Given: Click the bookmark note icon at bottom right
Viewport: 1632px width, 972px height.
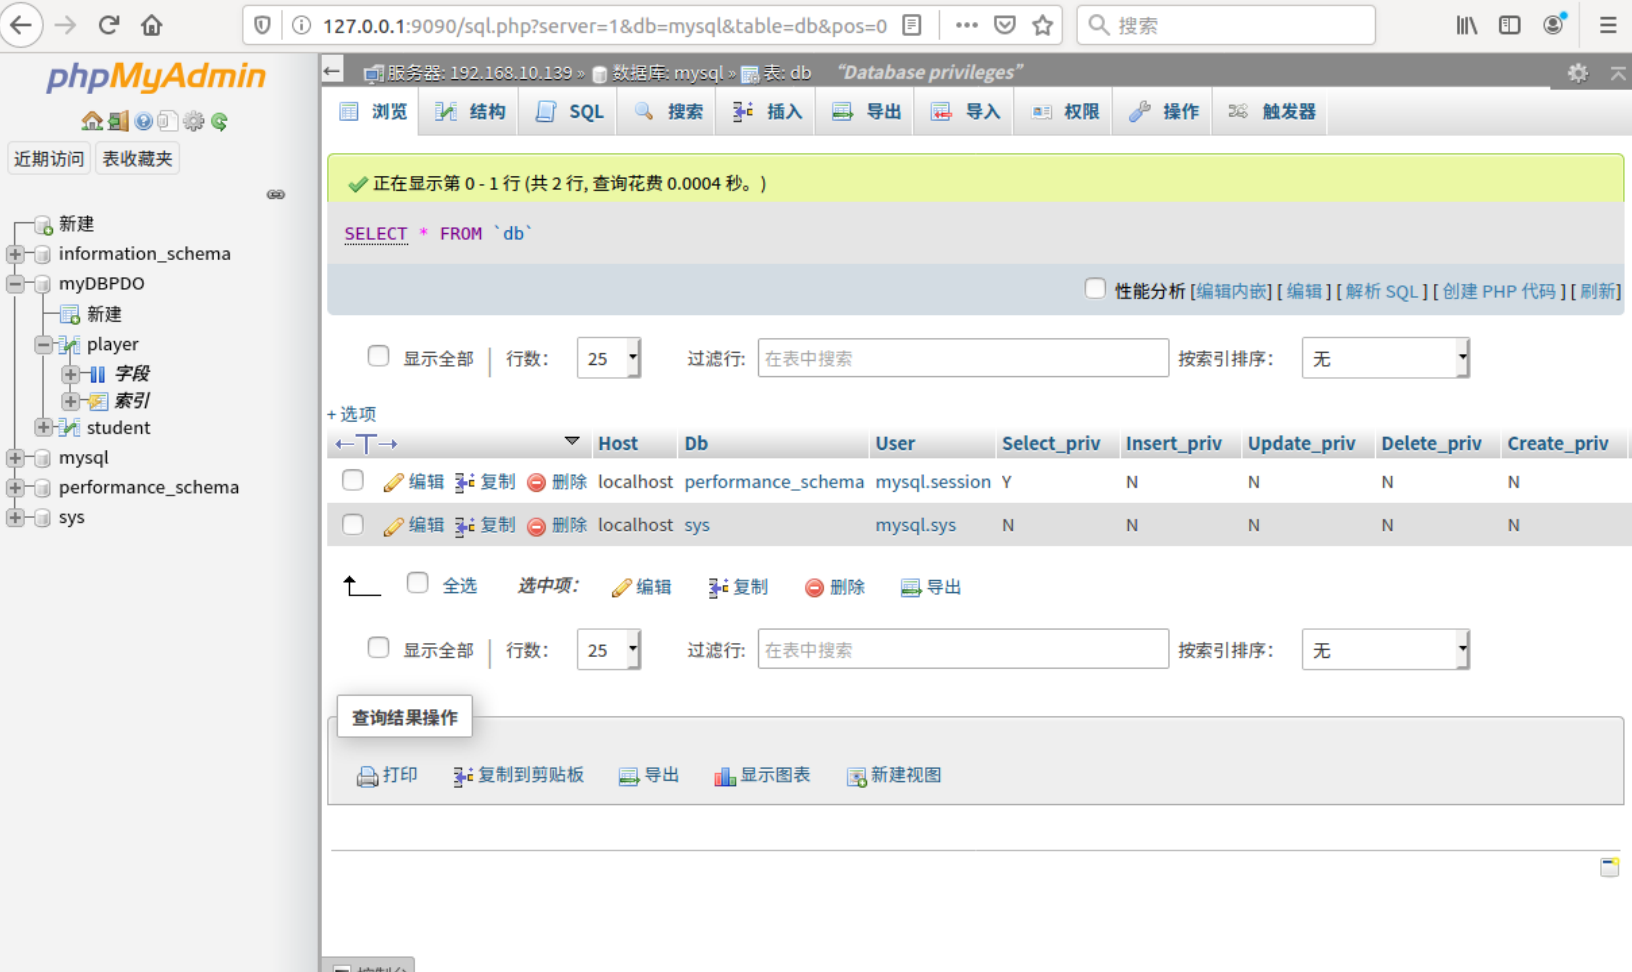Looking at the screenshot, I should 1609,867.
